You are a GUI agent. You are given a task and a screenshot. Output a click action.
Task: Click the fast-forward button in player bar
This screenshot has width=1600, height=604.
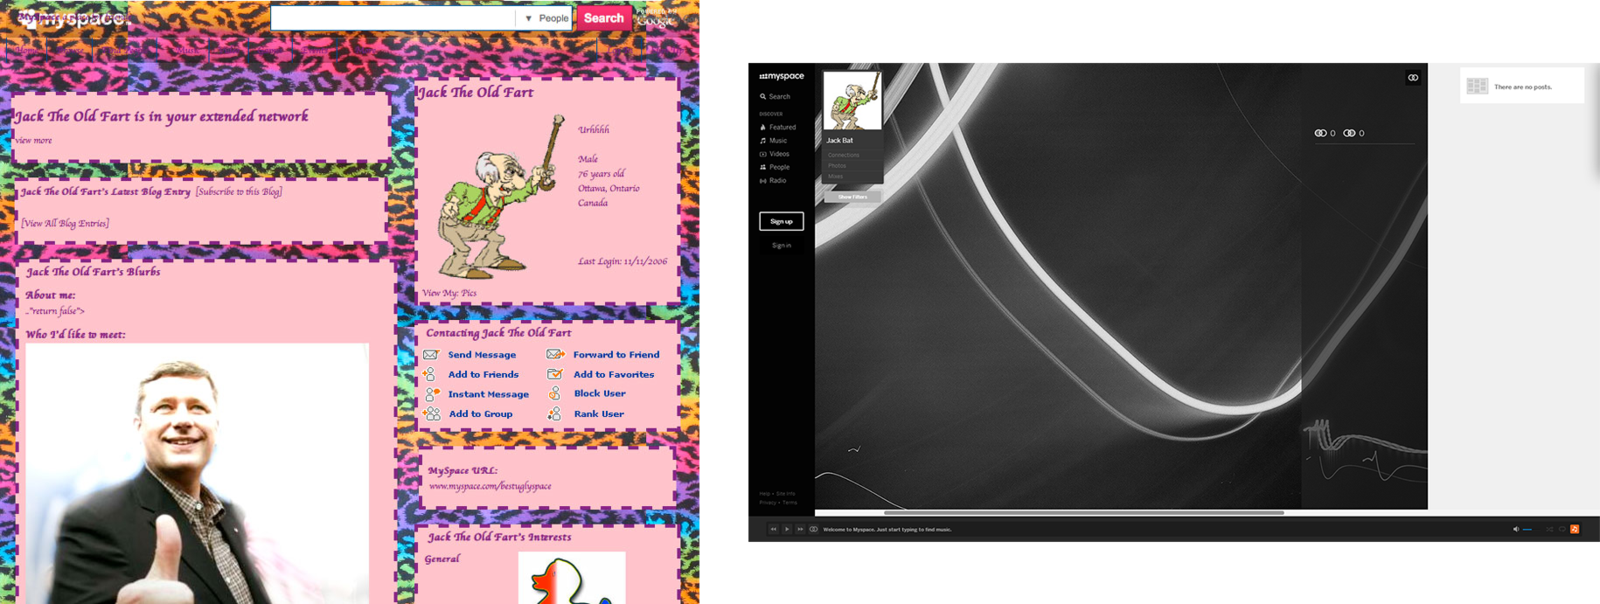pyautogui.click(x=800, y=529)
